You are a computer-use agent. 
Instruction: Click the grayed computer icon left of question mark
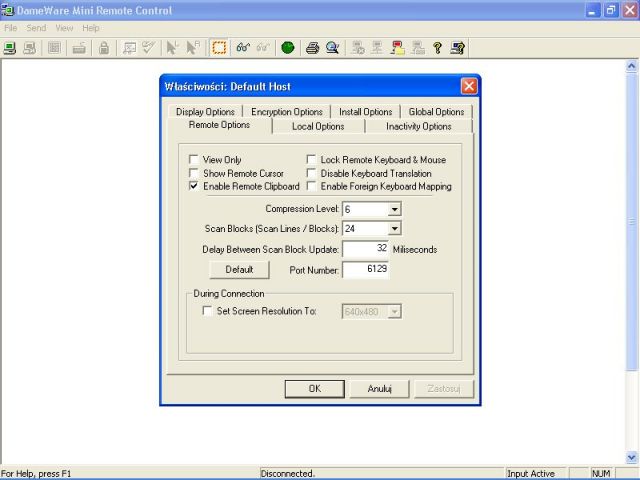[x=418, y=48]
